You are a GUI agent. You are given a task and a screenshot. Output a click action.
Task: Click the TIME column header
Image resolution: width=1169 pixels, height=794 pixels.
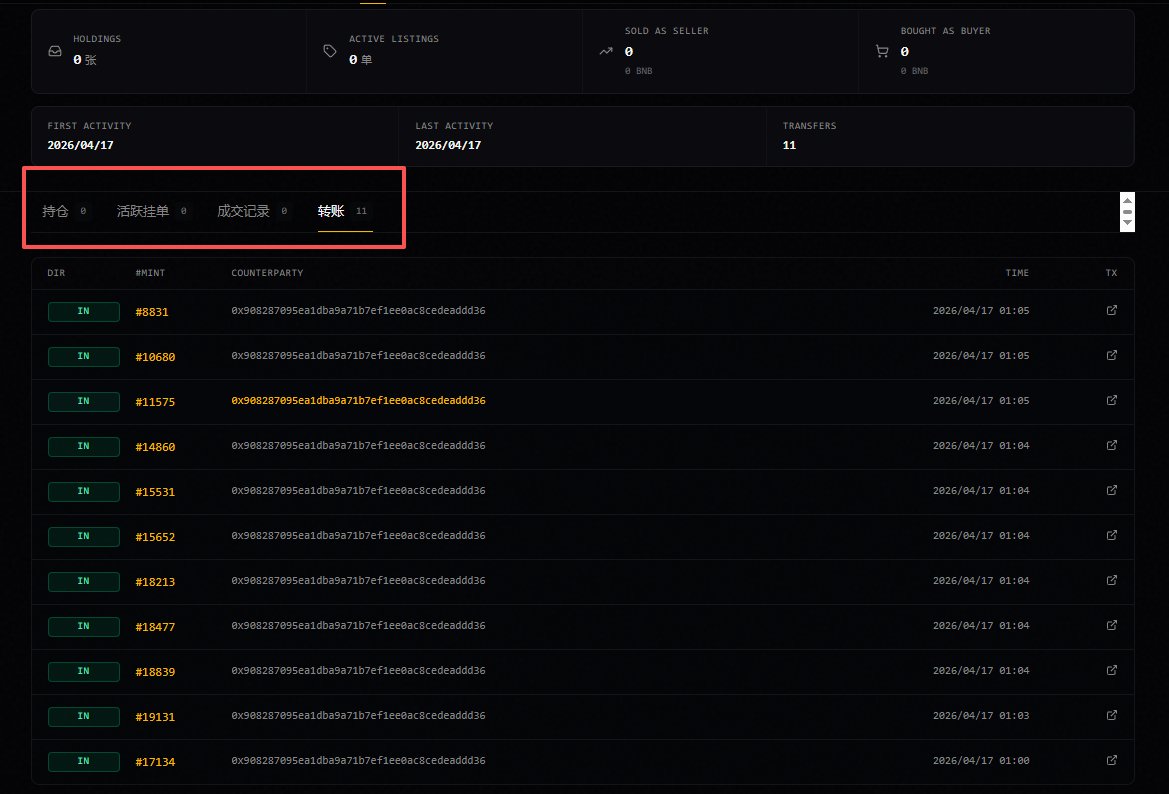pyautogui.click(x=1017, y=273)
